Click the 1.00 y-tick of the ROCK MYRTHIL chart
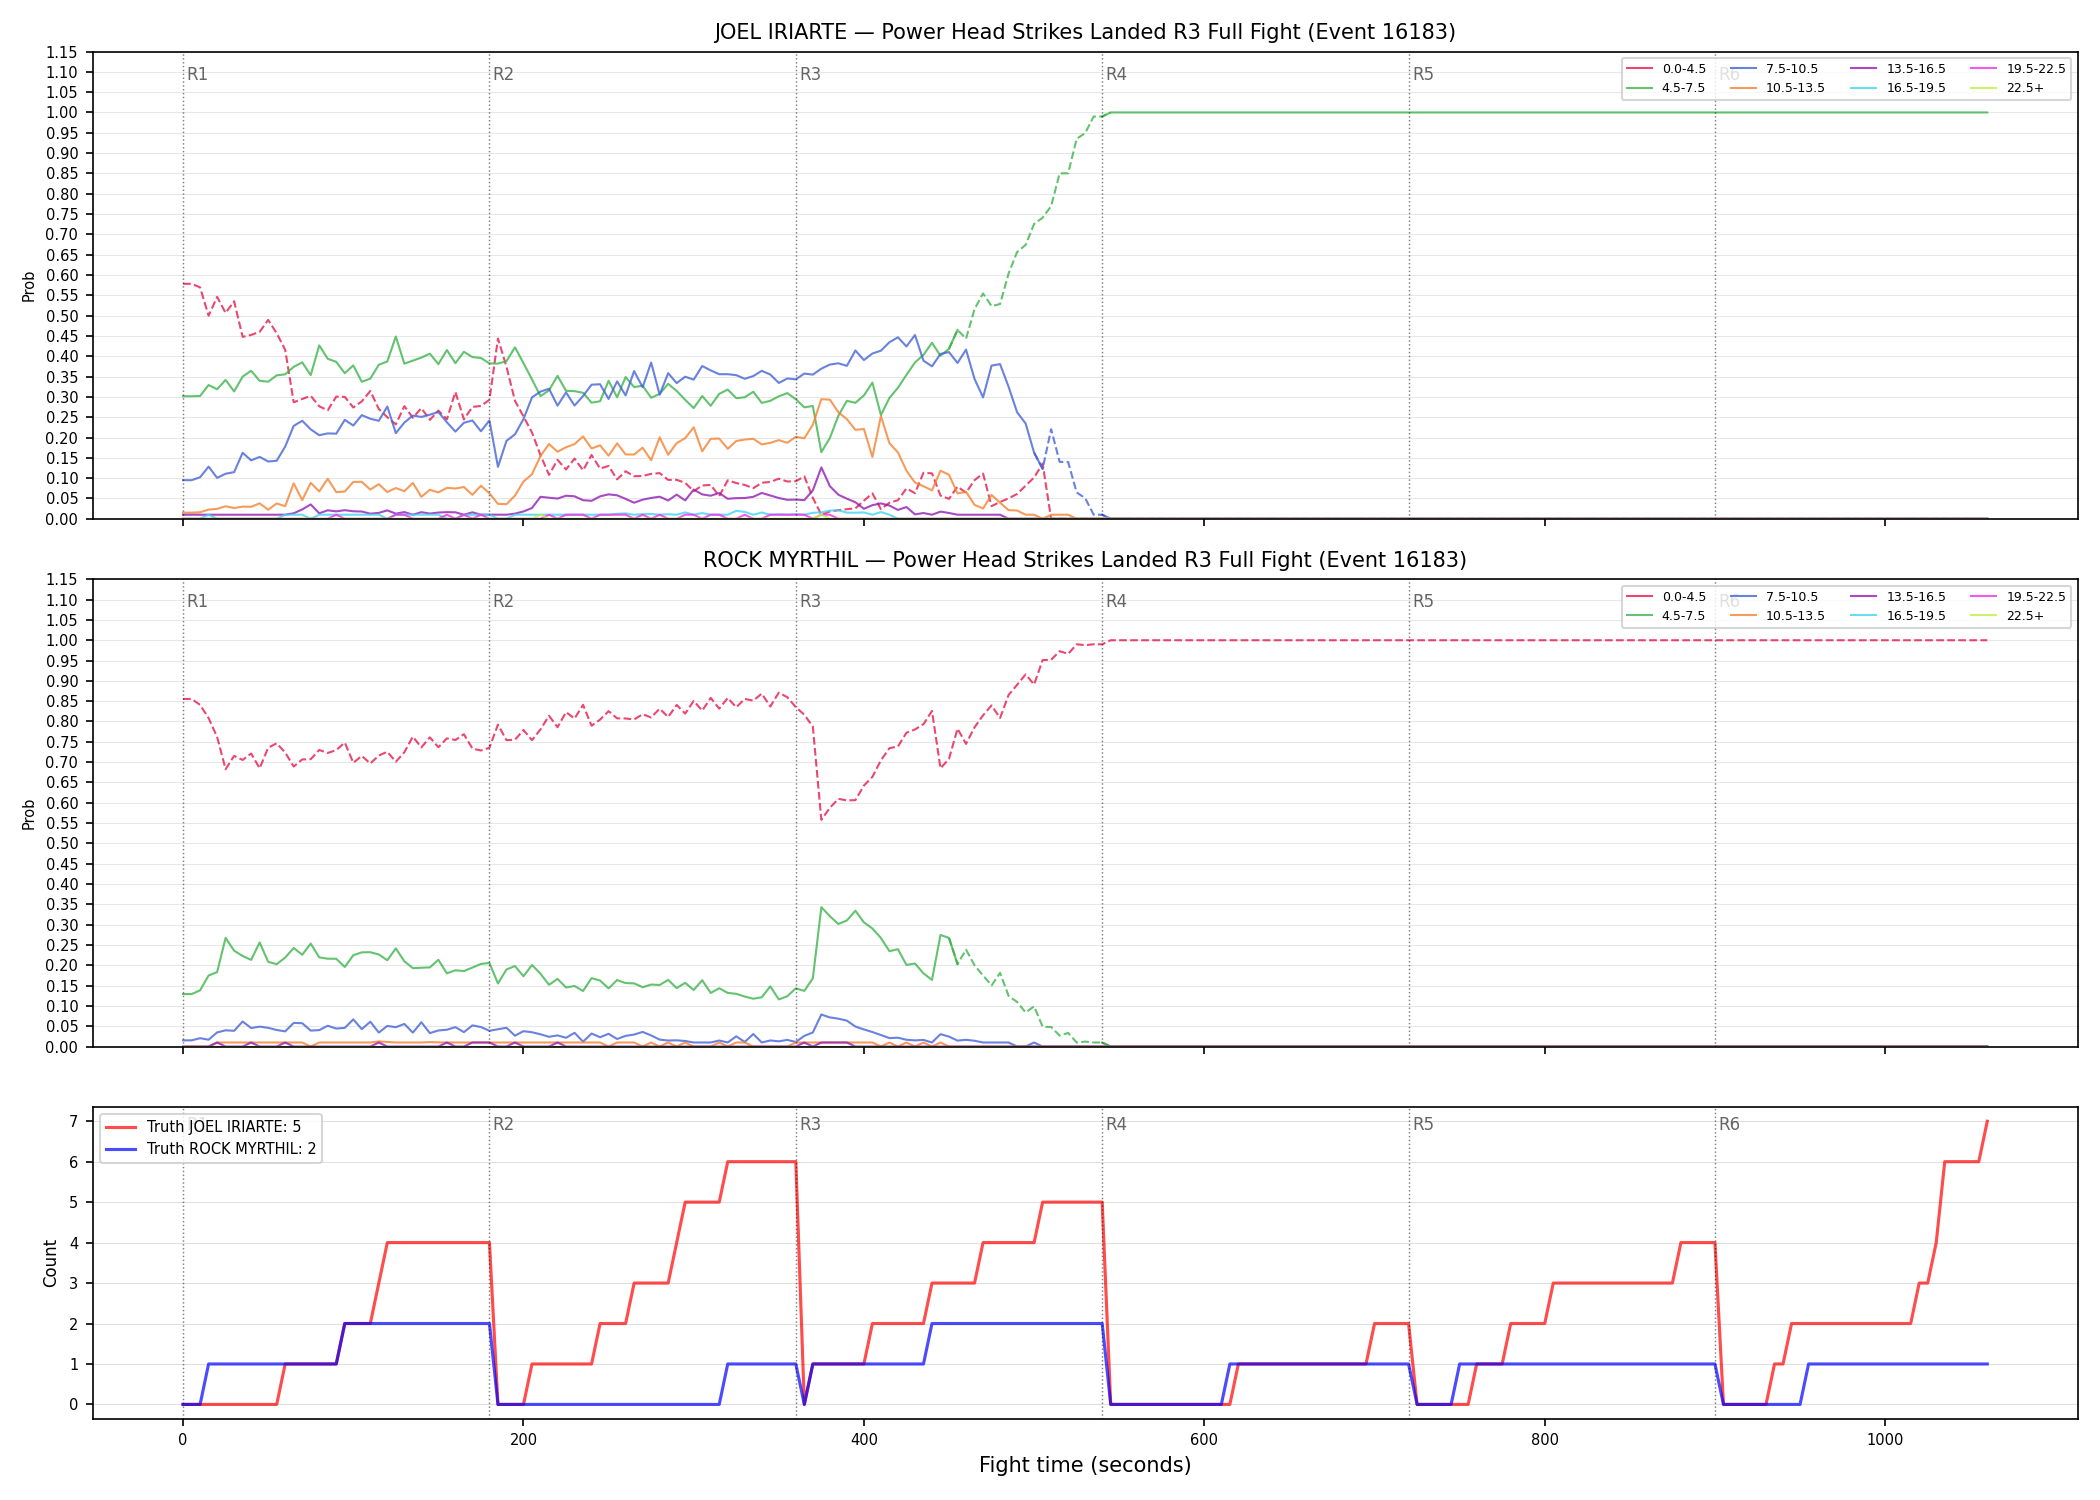This screenshot has width=2100, height=1500. [62, 640]
